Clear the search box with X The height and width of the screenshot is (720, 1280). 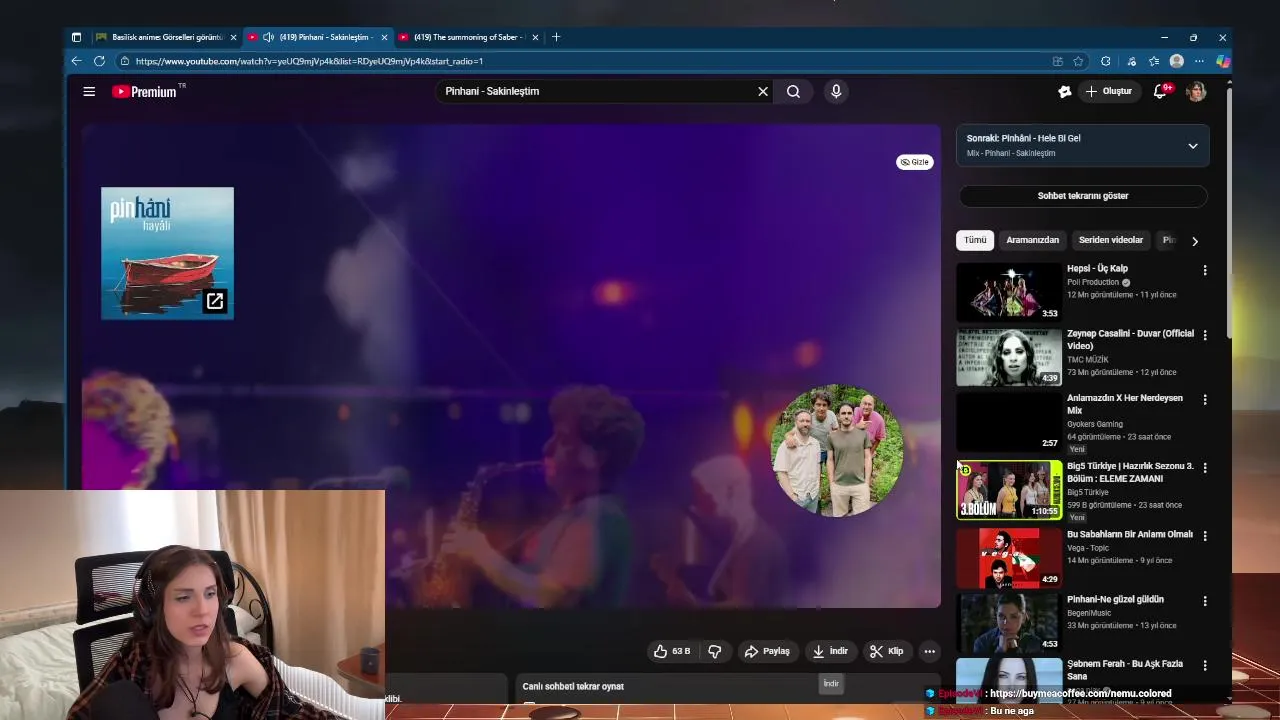pos(763,91)
